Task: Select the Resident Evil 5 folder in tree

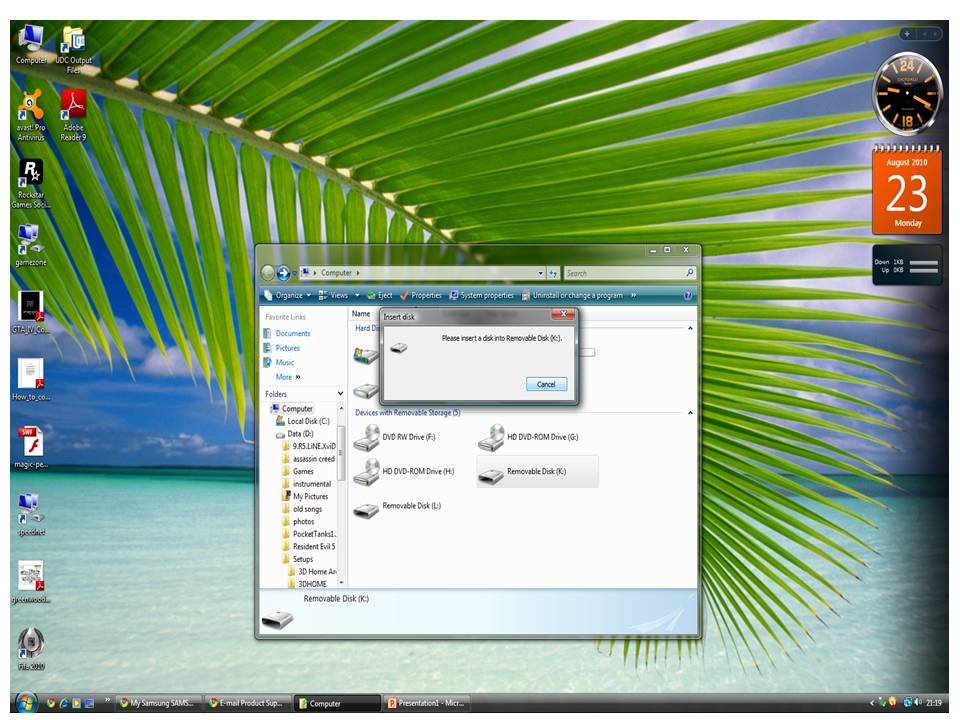Action: [x=313, y=547]
